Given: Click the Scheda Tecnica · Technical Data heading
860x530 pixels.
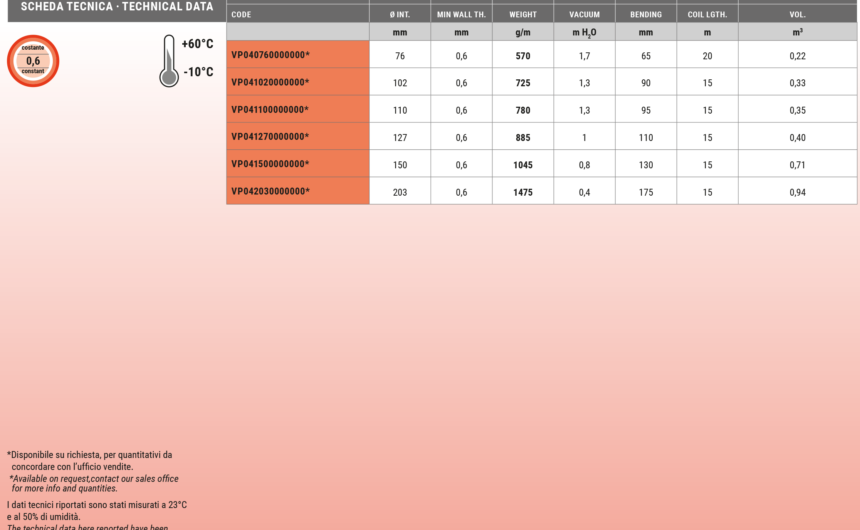Looking at the screenshot, I should click(x=110, y=6).
